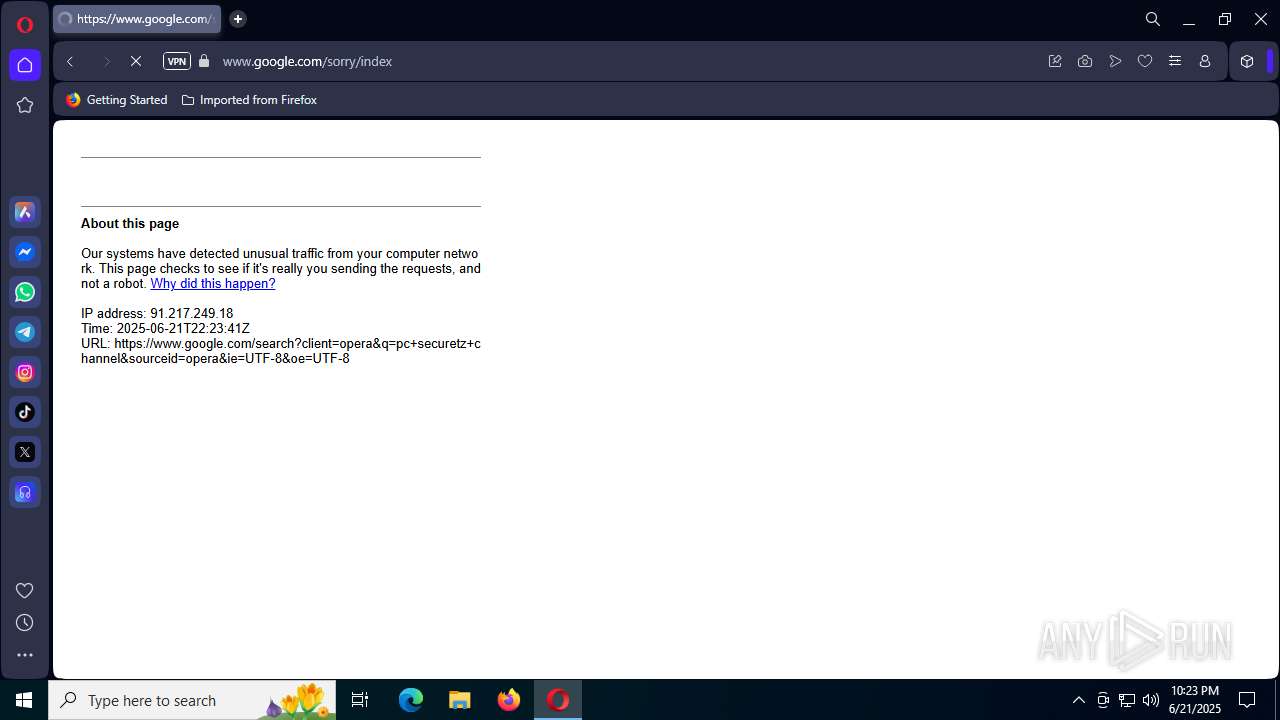Select Opera in the taskbar
This screenshot has width=1280, height=720.
tap(558, 700)
